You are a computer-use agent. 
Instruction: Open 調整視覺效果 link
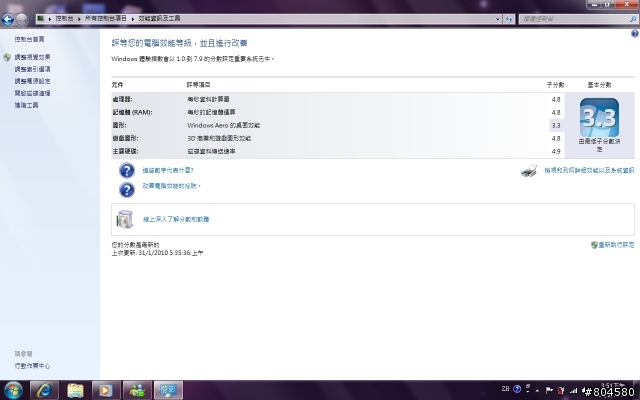click(x=33, y=57)
